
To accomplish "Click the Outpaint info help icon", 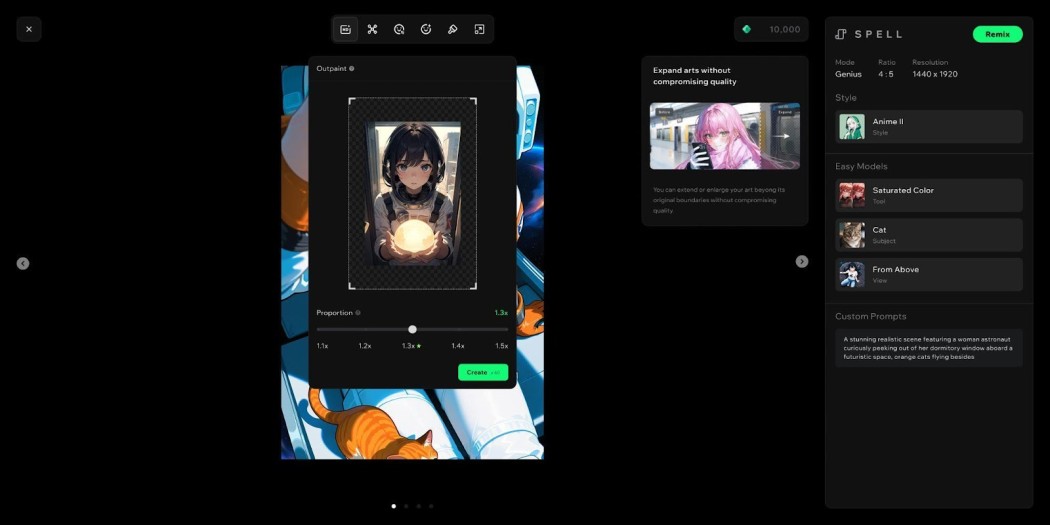I will tap(352, 68).
